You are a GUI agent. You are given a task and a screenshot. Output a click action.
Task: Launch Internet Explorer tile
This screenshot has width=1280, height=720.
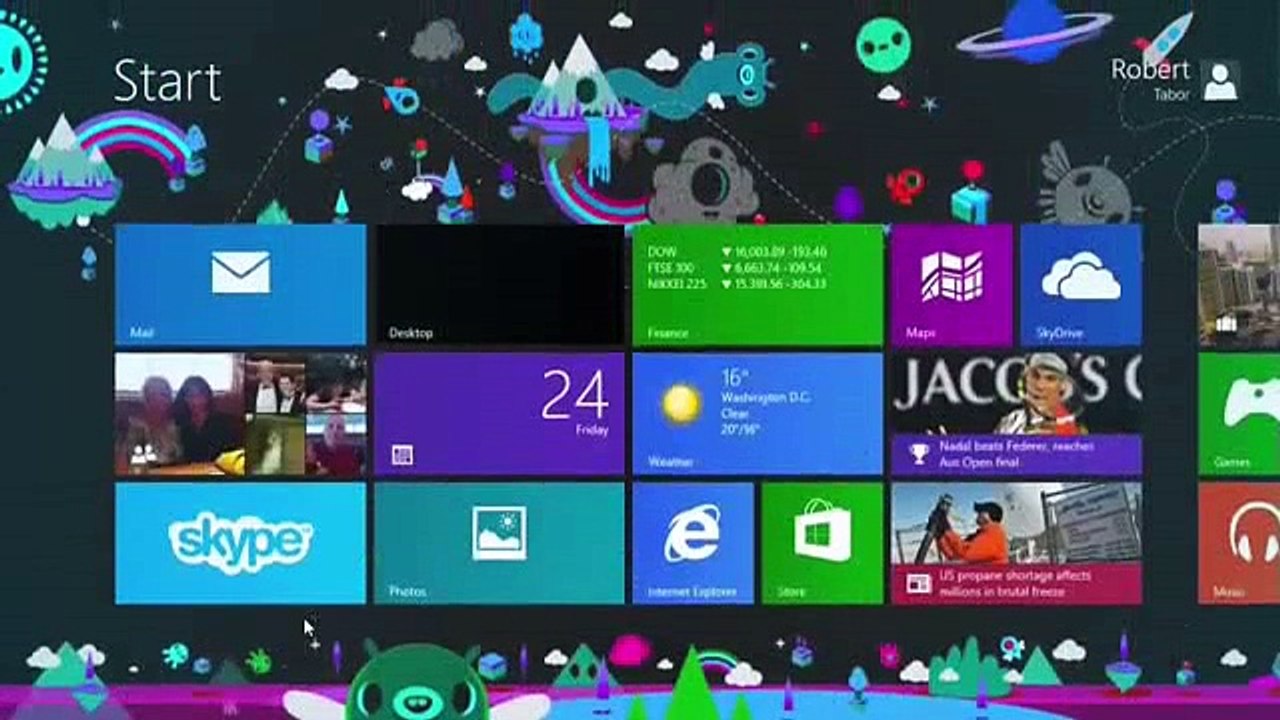[692, 543]
